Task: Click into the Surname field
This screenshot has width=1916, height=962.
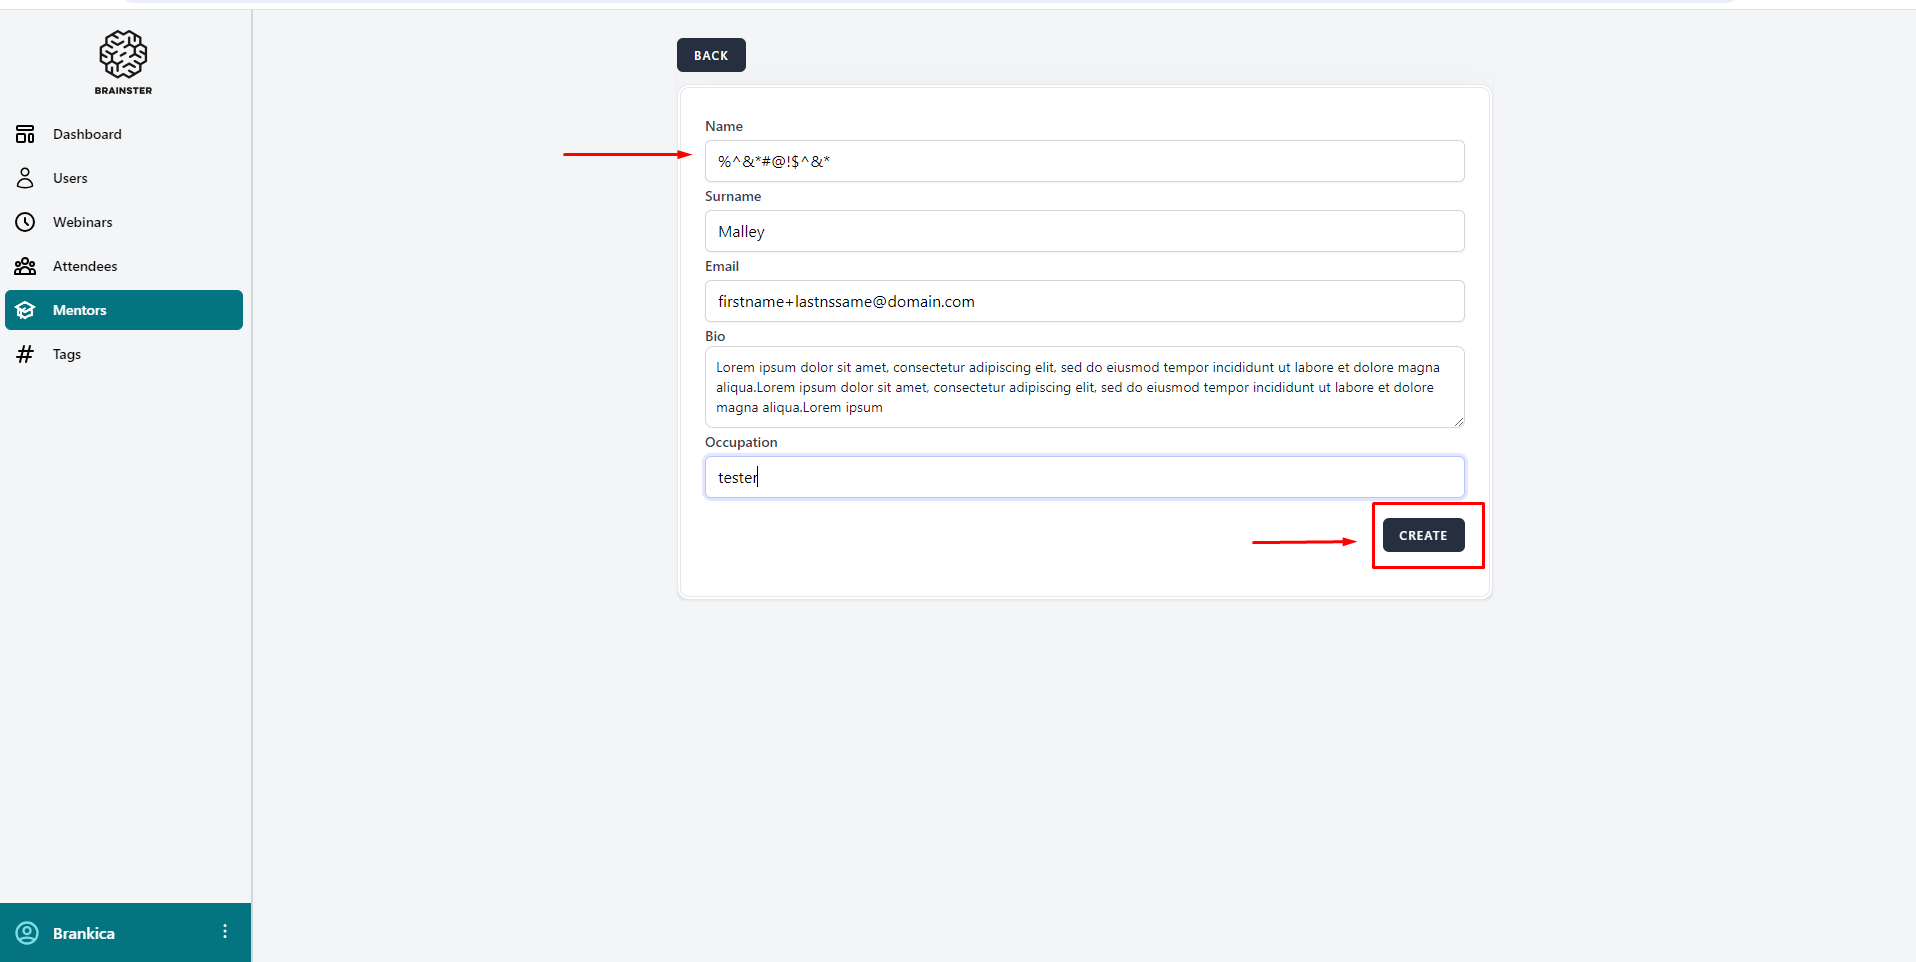Action: [1084, 231]
